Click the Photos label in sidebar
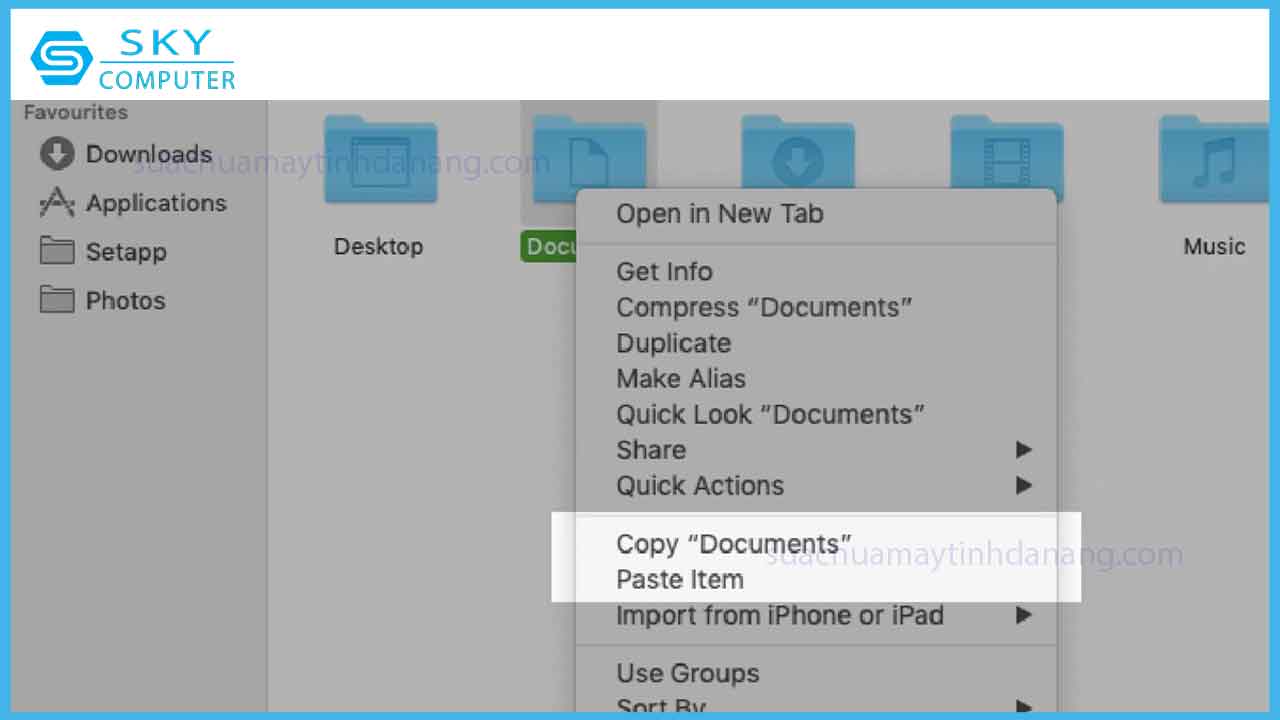 pos(126,301)
